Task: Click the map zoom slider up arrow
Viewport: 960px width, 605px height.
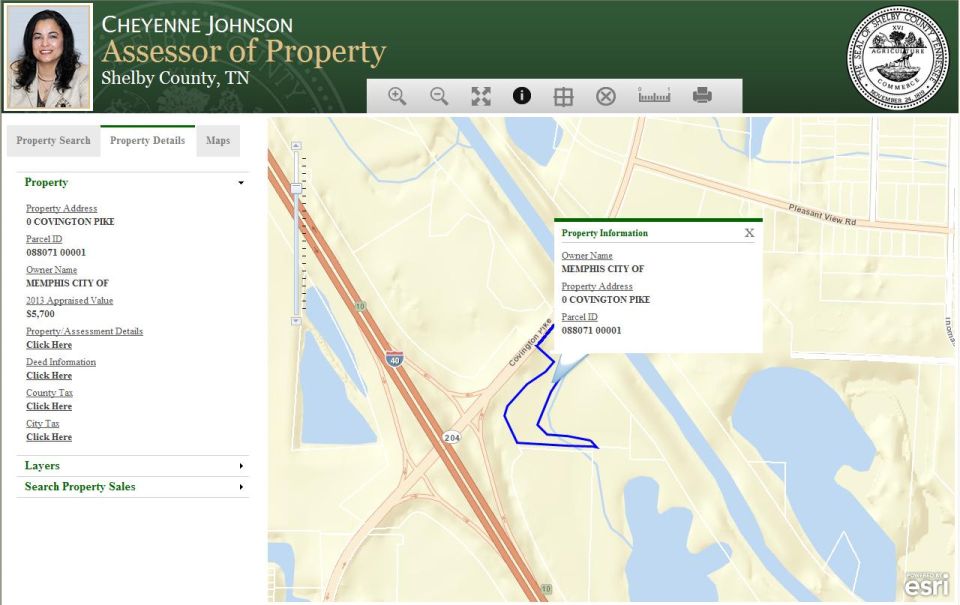Action: point(296,146)
